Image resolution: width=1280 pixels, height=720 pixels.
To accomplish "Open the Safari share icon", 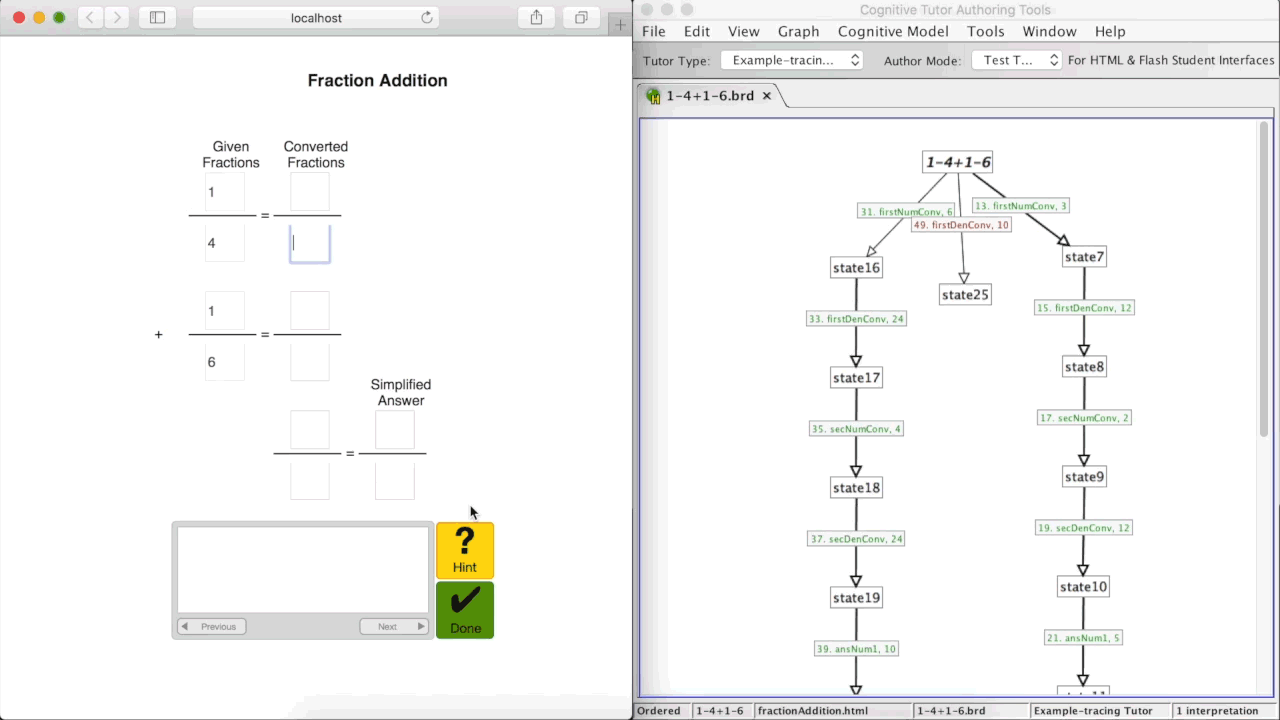I will tap(536, 17).
